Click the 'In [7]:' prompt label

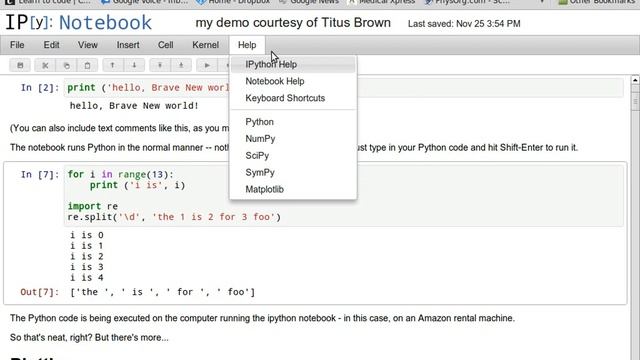[40, 175]
